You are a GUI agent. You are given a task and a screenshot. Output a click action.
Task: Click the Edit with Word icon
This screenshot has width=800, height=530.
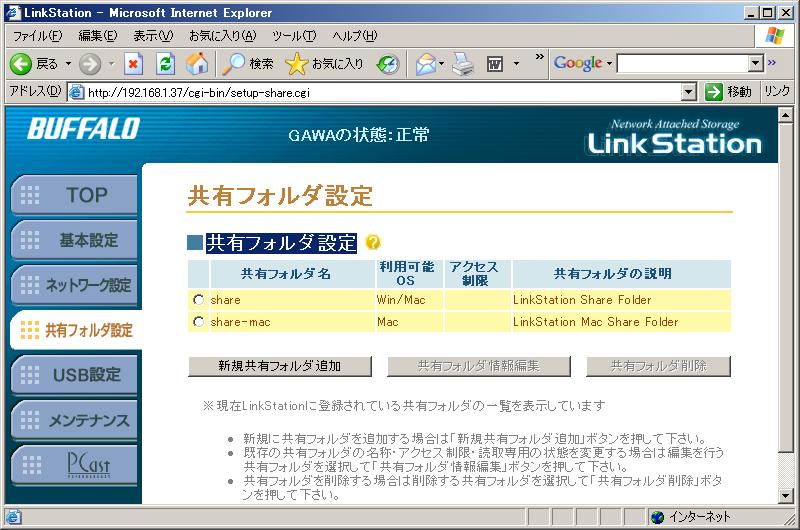(x=494, y=64)
